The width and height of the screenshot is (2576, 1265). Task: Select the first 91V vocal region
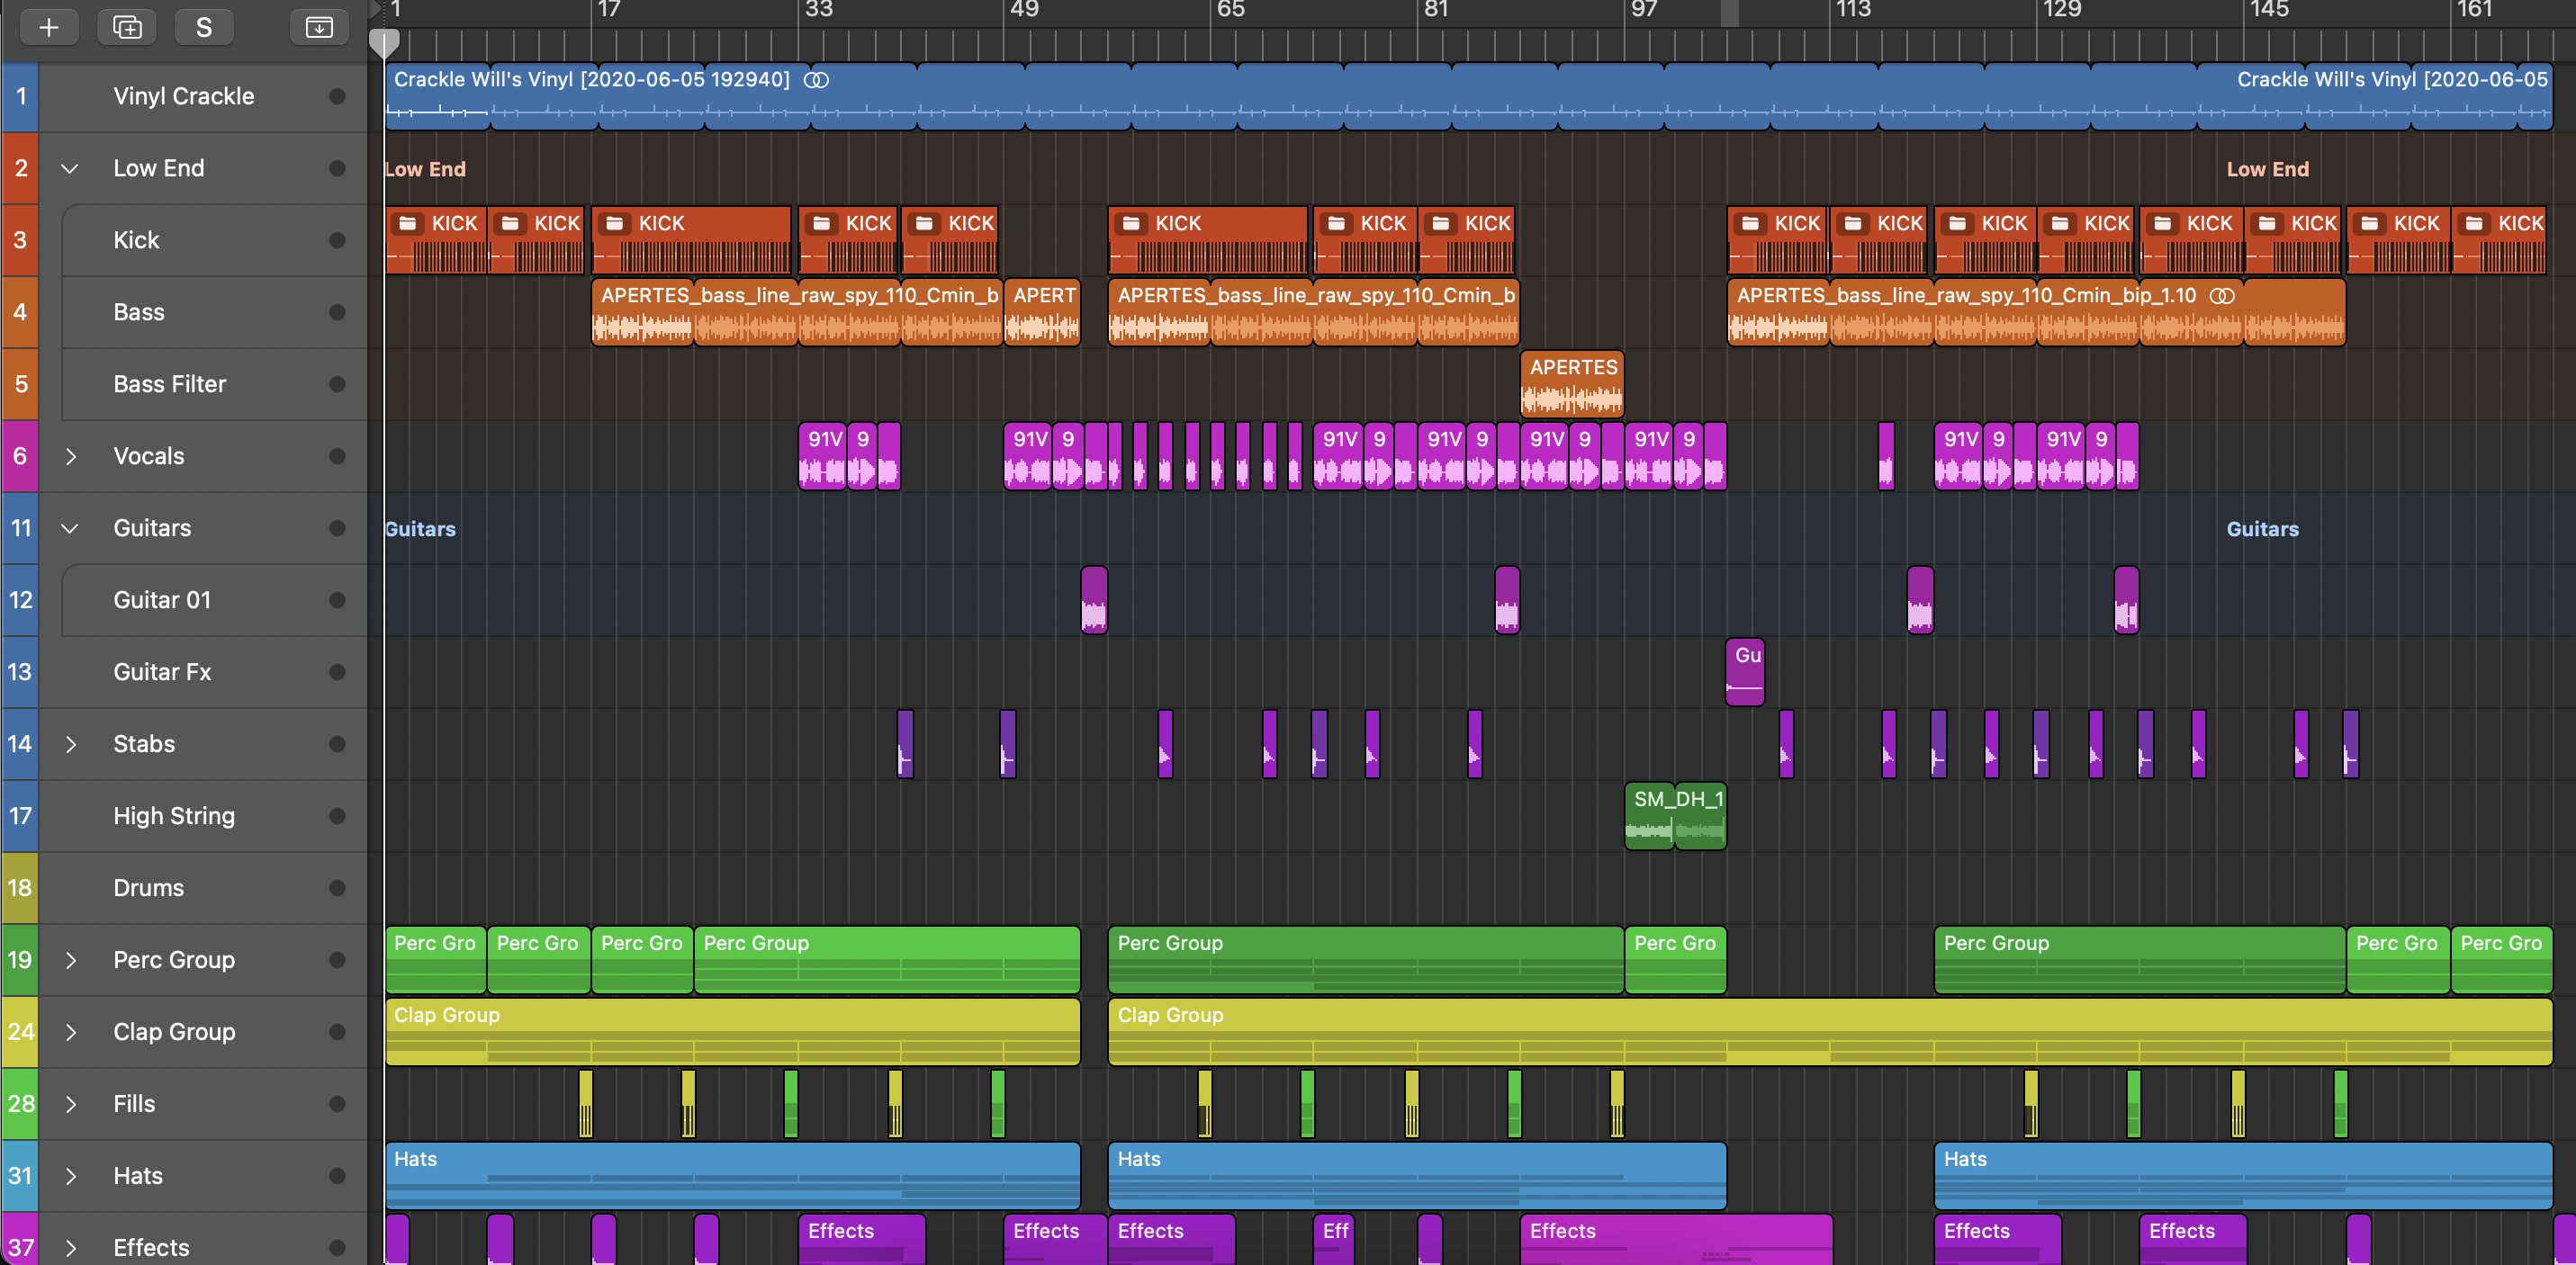822,456
